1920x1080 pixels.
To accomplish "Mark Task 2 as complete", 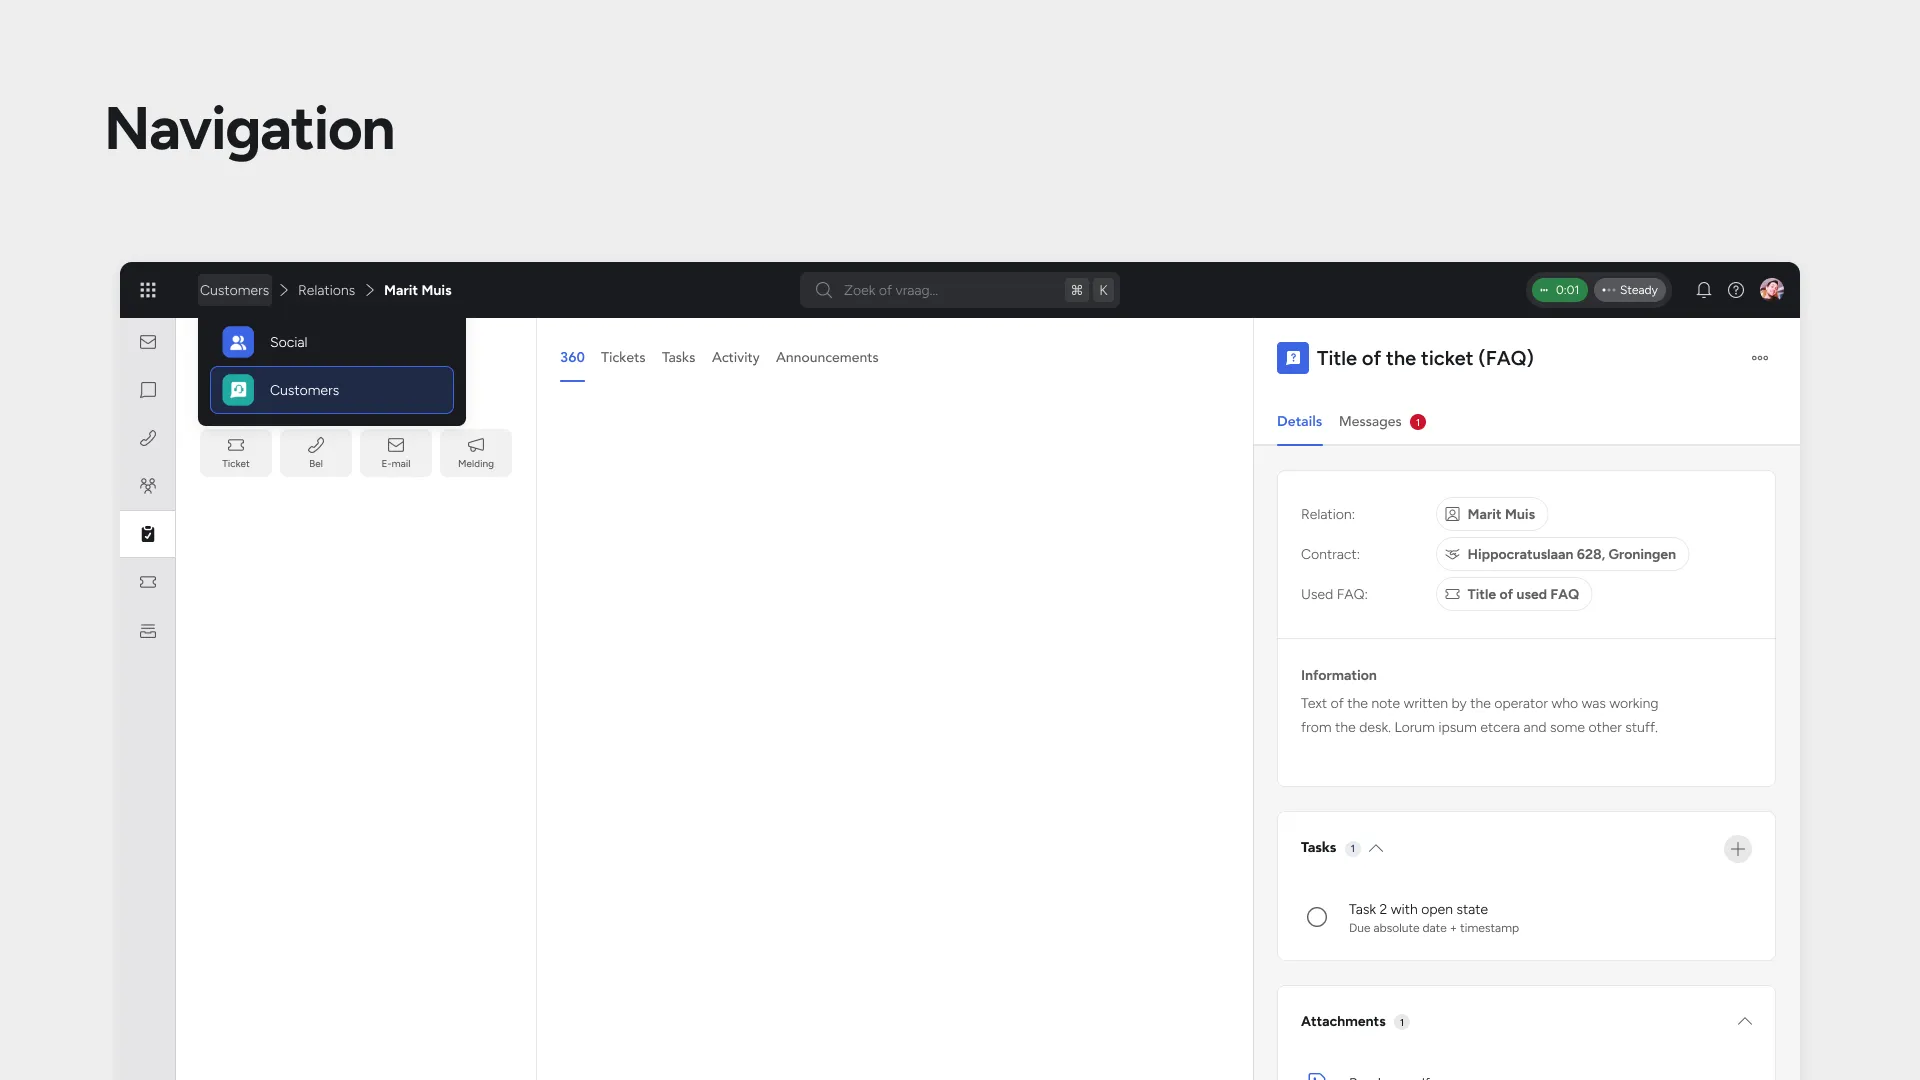I will point(1316,917).
